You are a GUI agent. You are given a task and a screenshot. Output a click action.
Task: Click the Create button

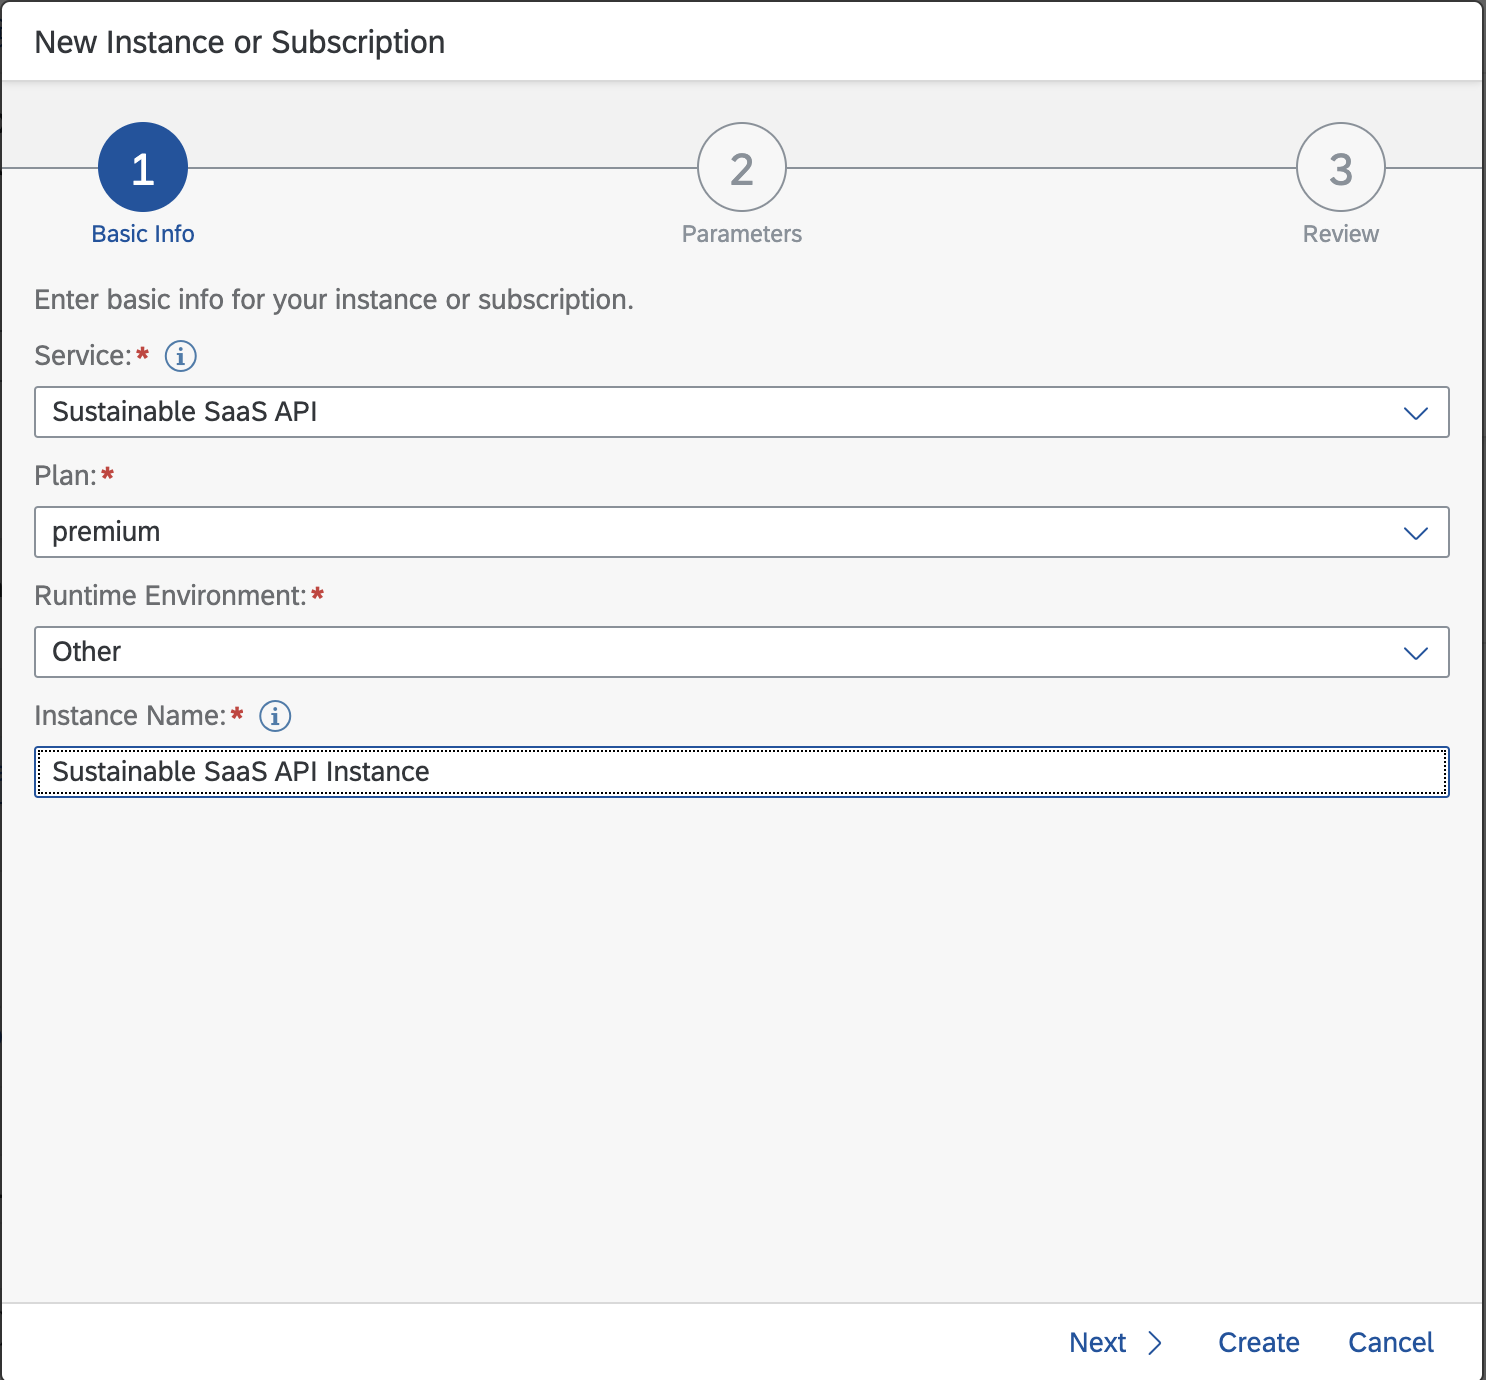click(1259, 1343)
